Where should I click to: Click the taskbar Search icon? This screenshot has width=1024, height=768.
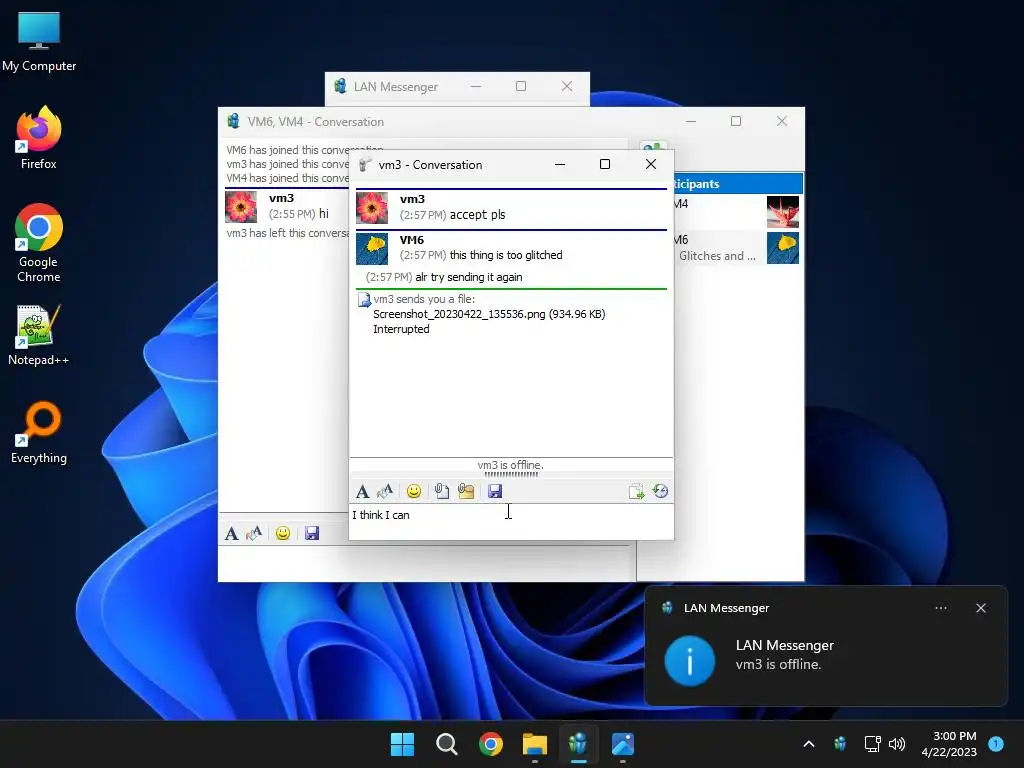tap(447, 744)
